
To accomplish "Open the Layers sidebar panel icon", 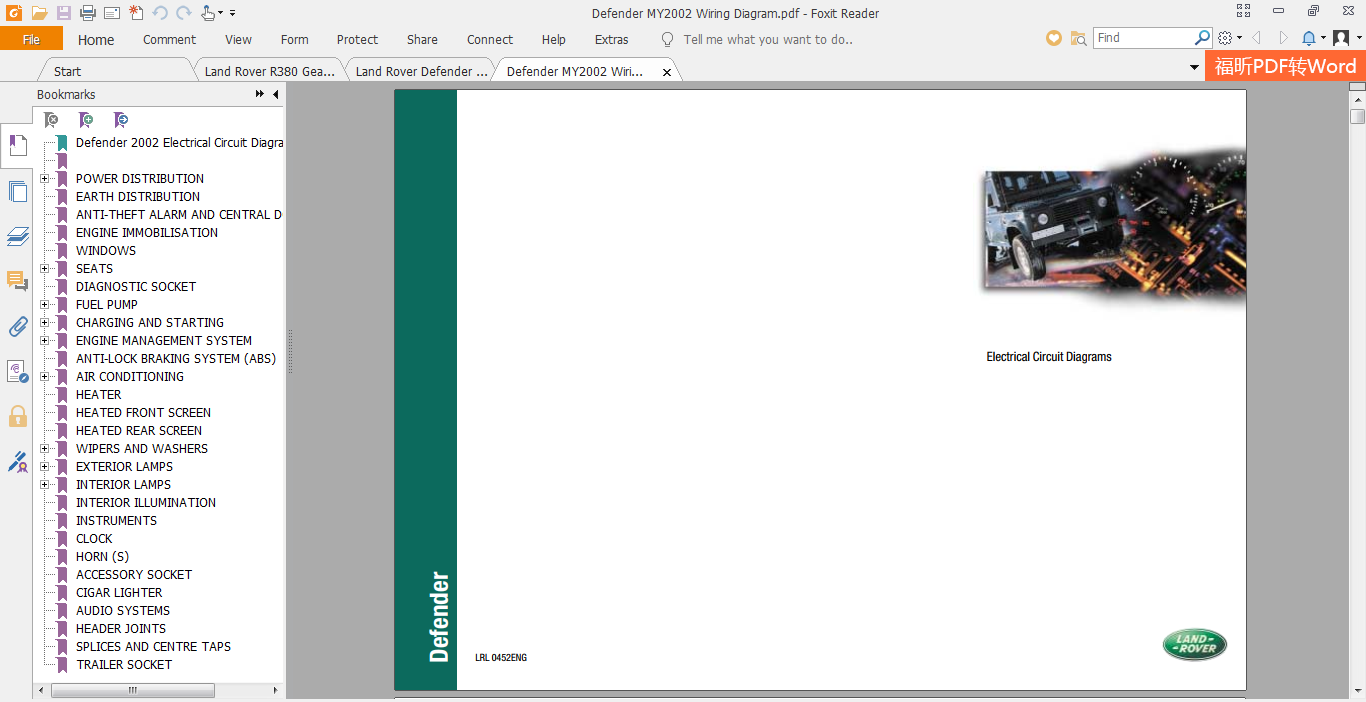I will point(17,237).
